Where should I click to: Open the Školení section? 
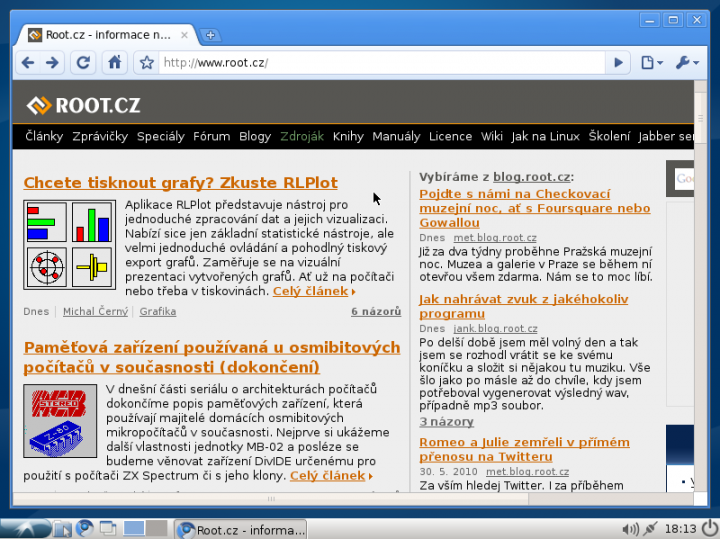(609, 136)
